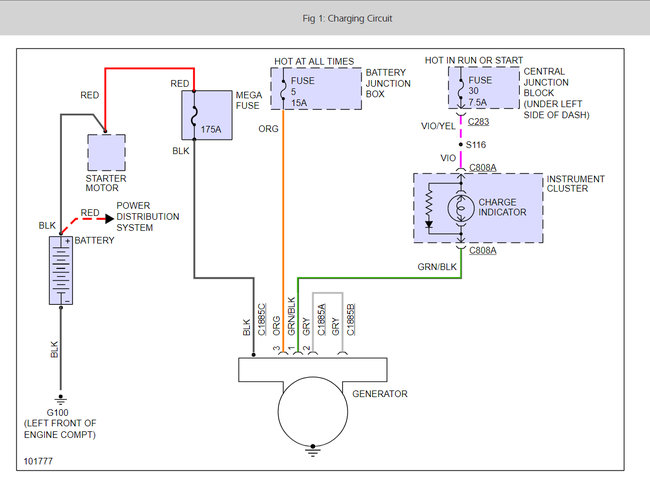Click the vertical "BLK" label on battery ground wire
This screenshot has height=481, width=650.
coord(54,350)
